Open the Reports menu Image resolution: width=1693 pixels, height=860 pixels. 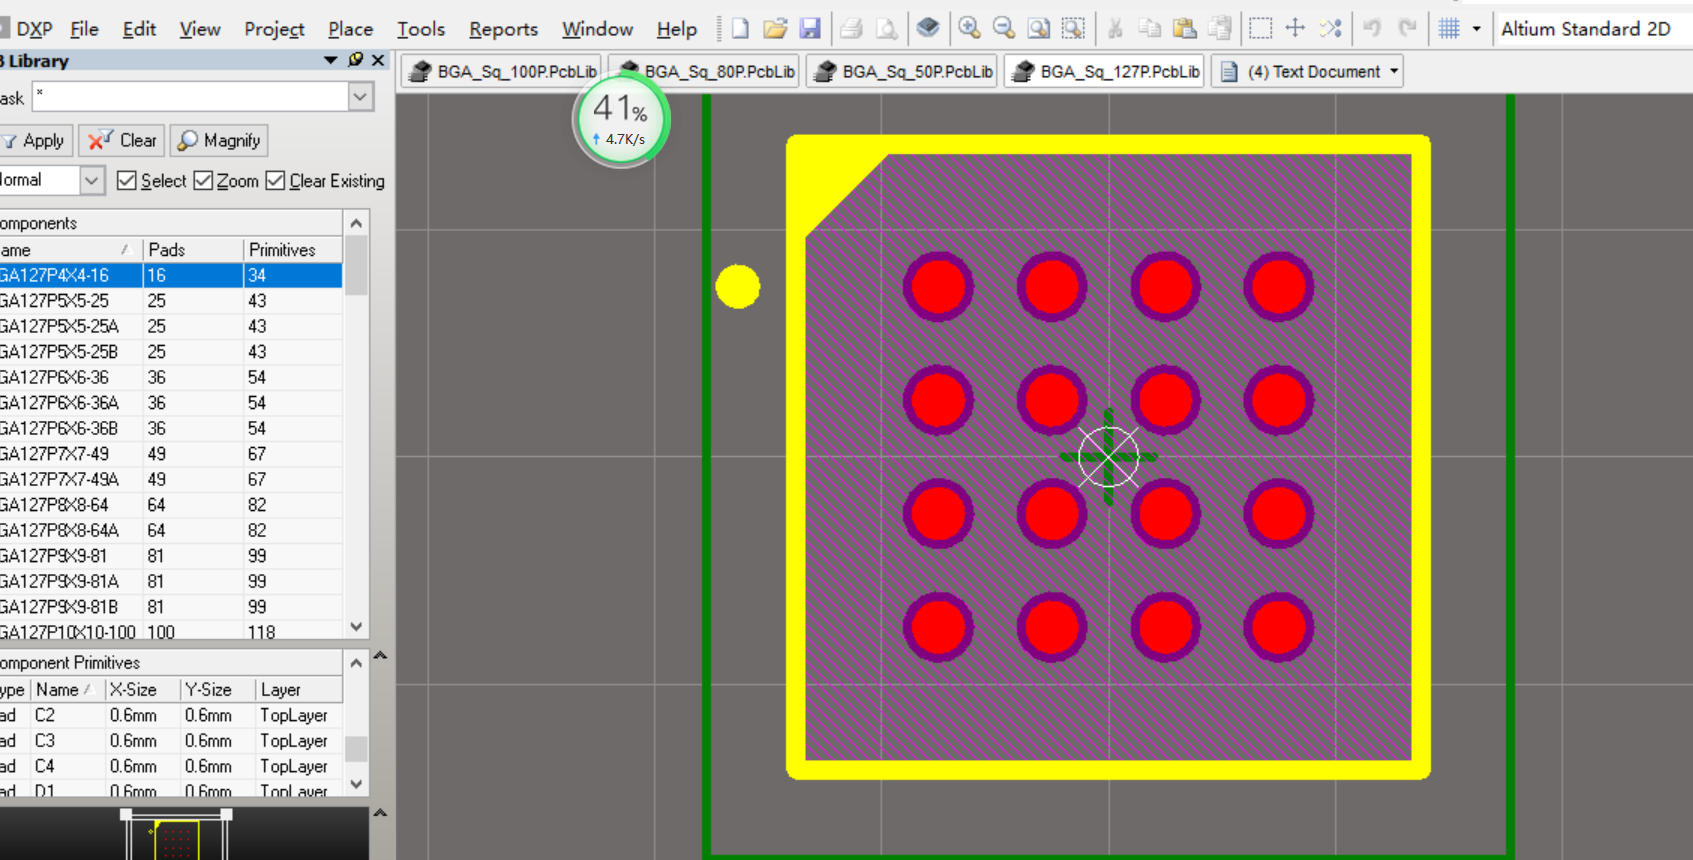pos(503,29)
